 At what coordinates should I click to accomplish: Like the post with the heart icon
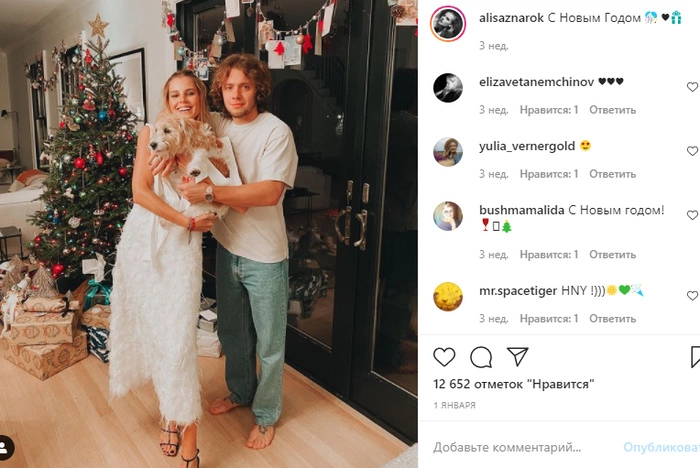(x=444, y=357)
